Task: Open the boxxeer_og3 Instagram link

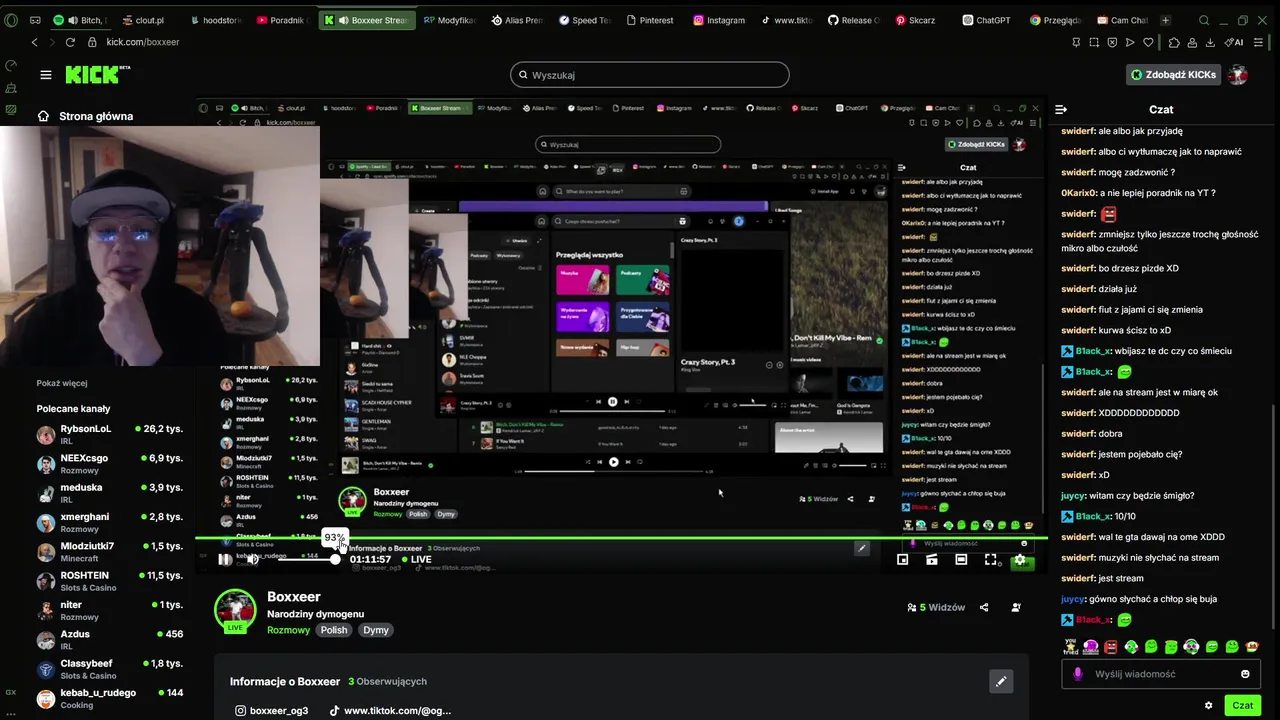Action: coord(271,711)
